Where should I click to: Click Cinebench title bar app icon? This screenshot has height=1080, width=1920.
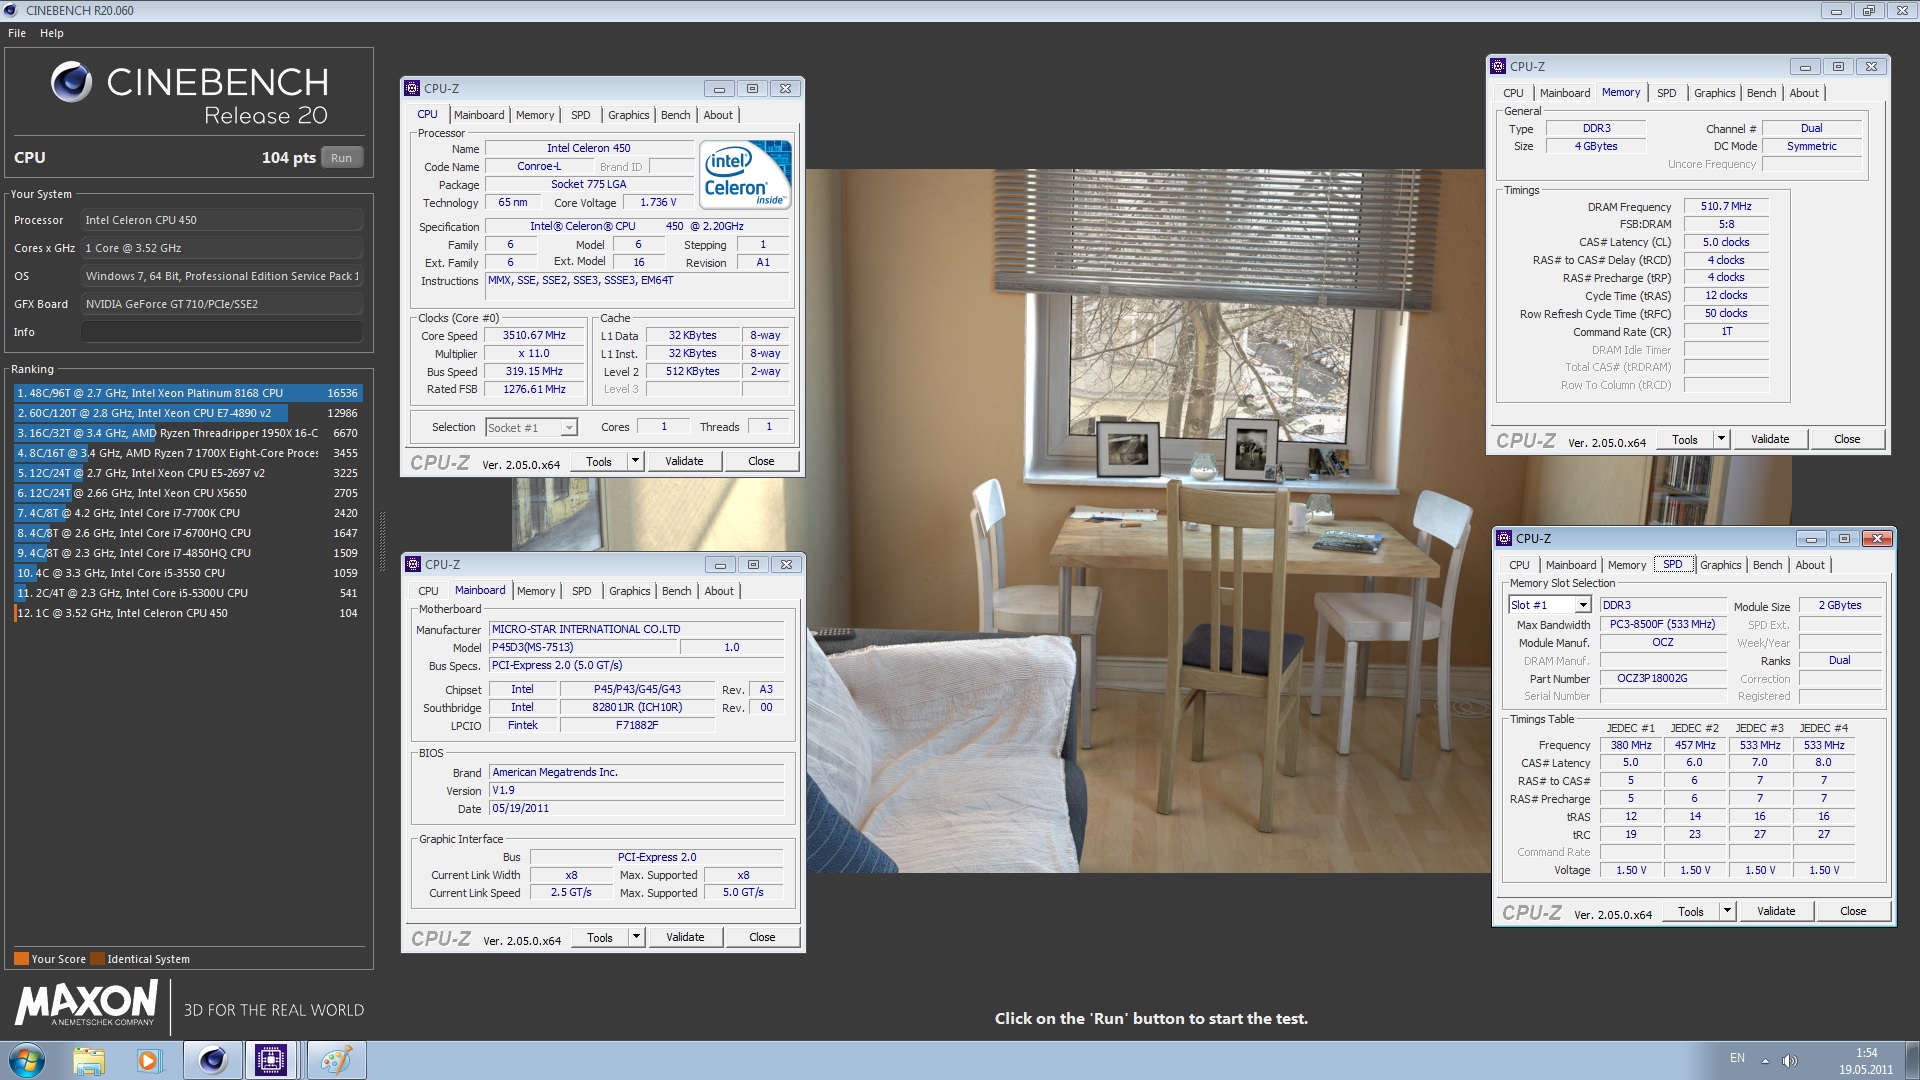pyautogui.click(x=10, y=10)
